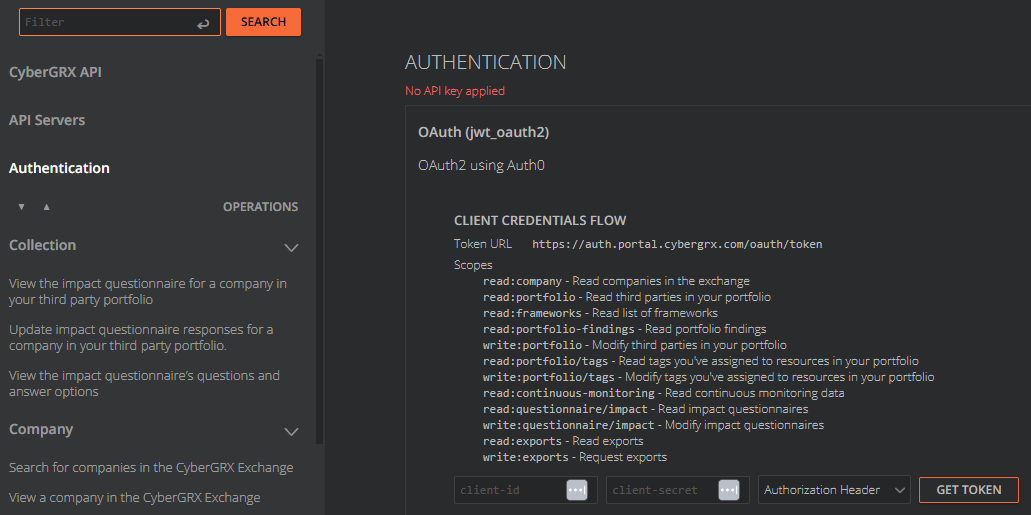Viewport: 1031px width, 515px height.
Task: Click the read:company scope
Action: click(x=523, y=281)
